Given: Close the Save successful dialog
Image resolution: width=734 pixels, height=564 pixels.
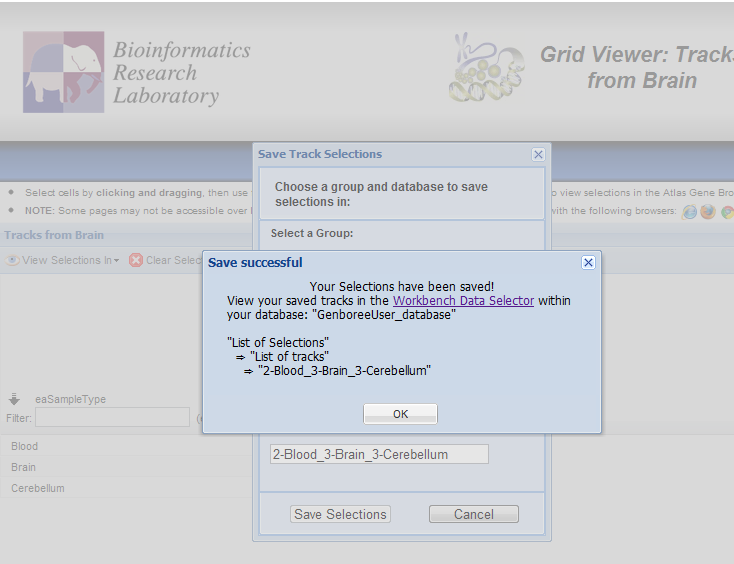Looking at the screenshot, I should pyautogui.click(x=588, y=262).
